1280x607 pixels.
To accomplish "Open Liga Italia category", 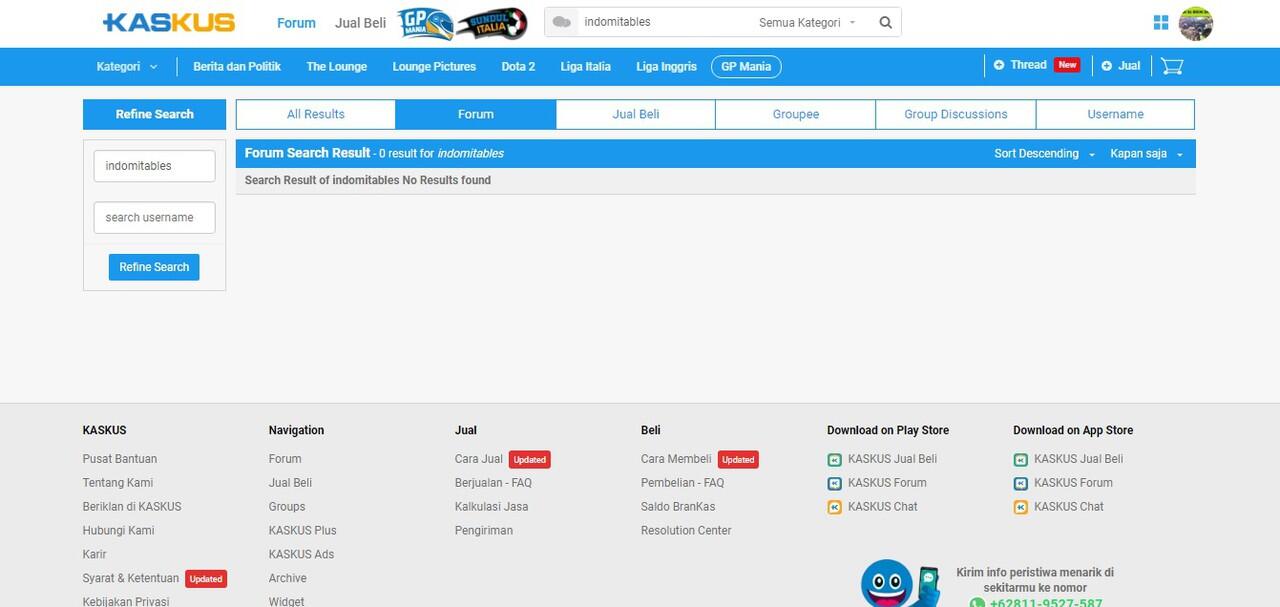I will tap(586, 67).
